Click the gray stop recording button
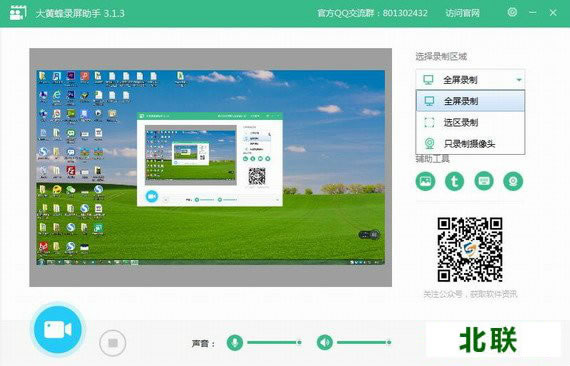570x366 pixels. click(113, 343)
